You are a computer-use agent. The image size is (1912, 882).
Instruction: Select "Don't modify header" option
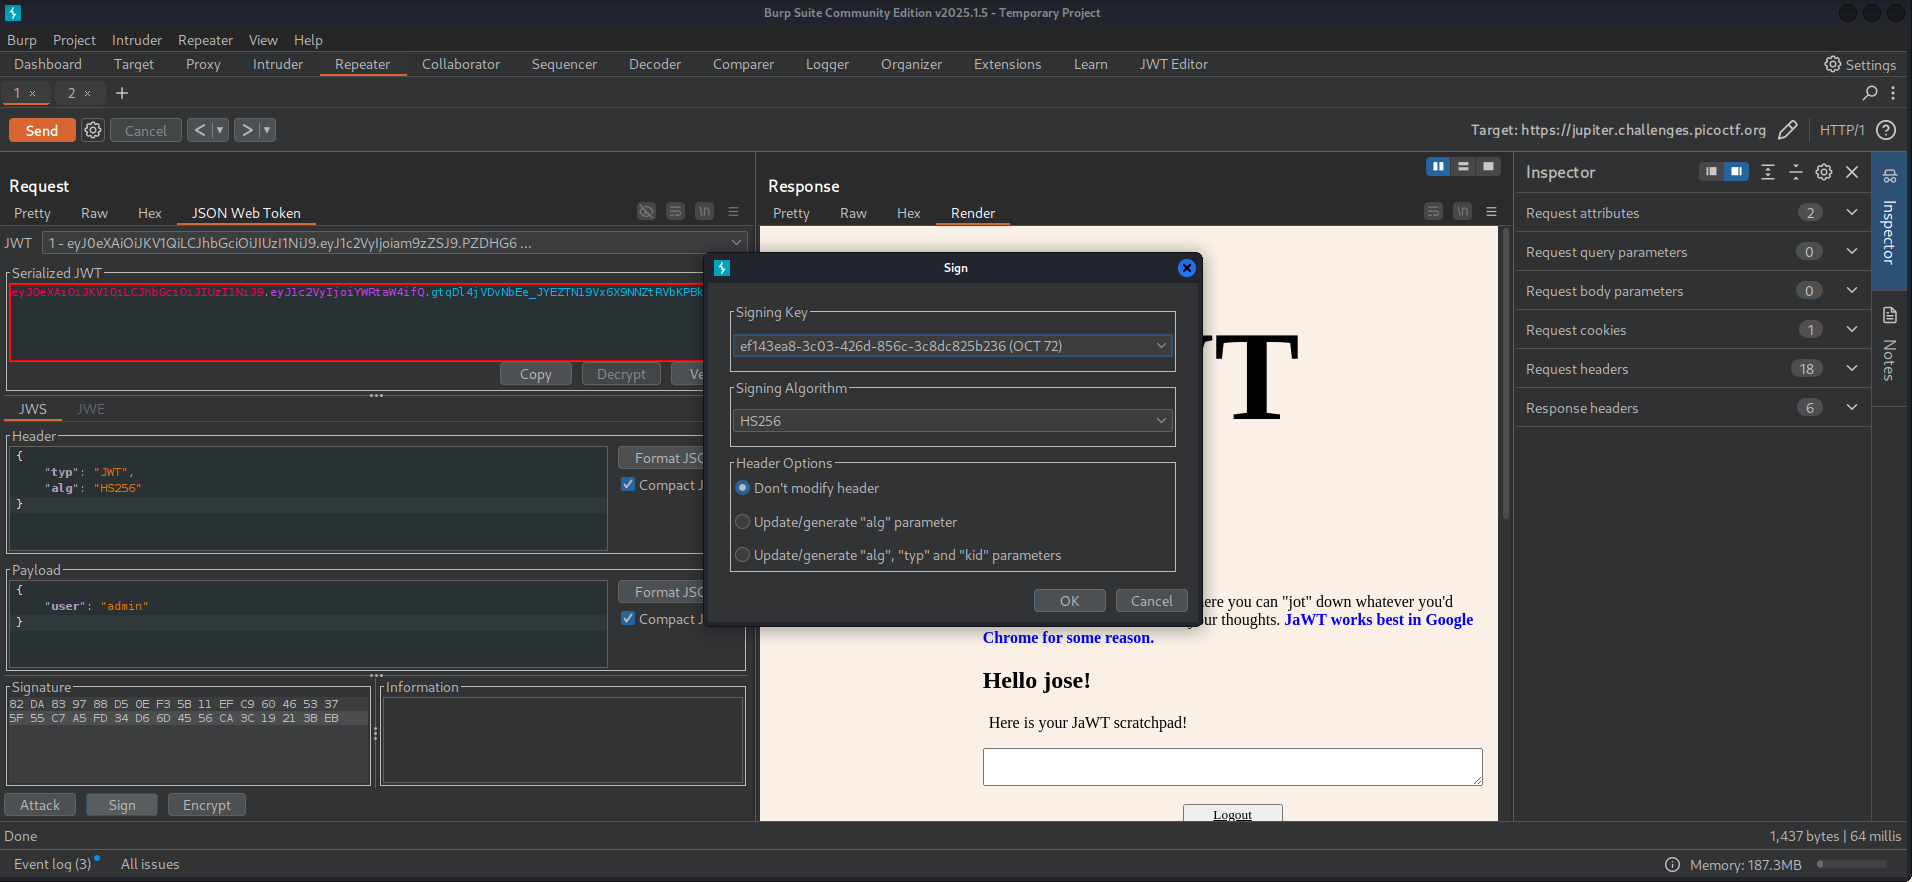[742, 488]
